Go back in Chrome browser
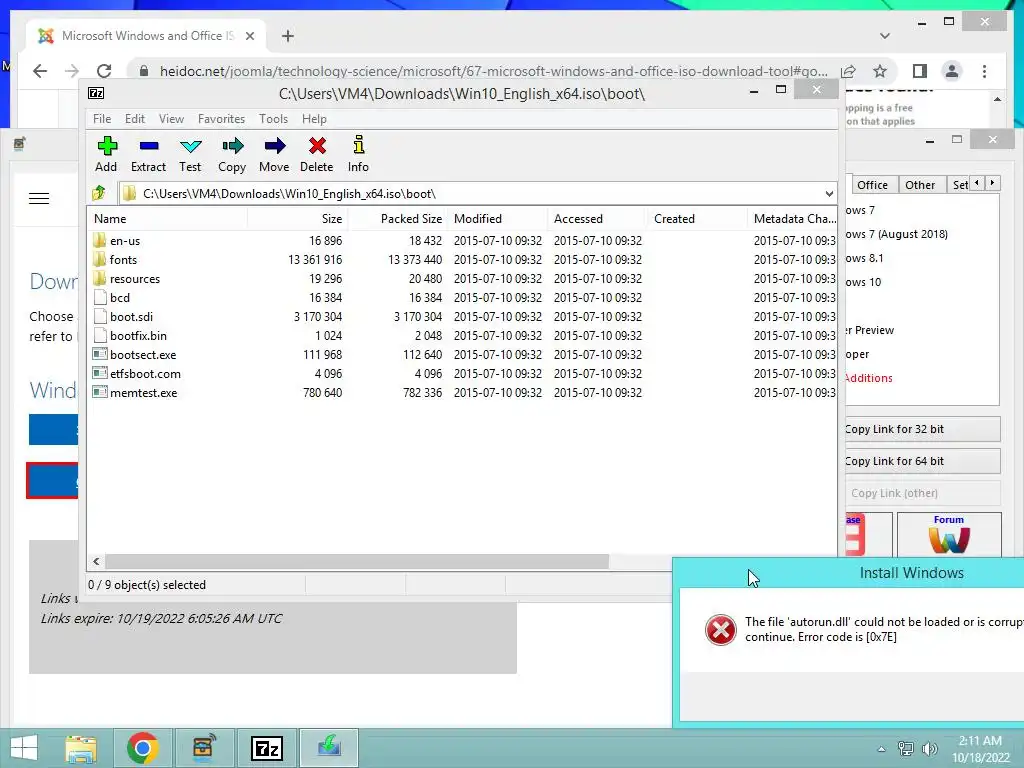1024x768 pixels. [x=40, y=71]
